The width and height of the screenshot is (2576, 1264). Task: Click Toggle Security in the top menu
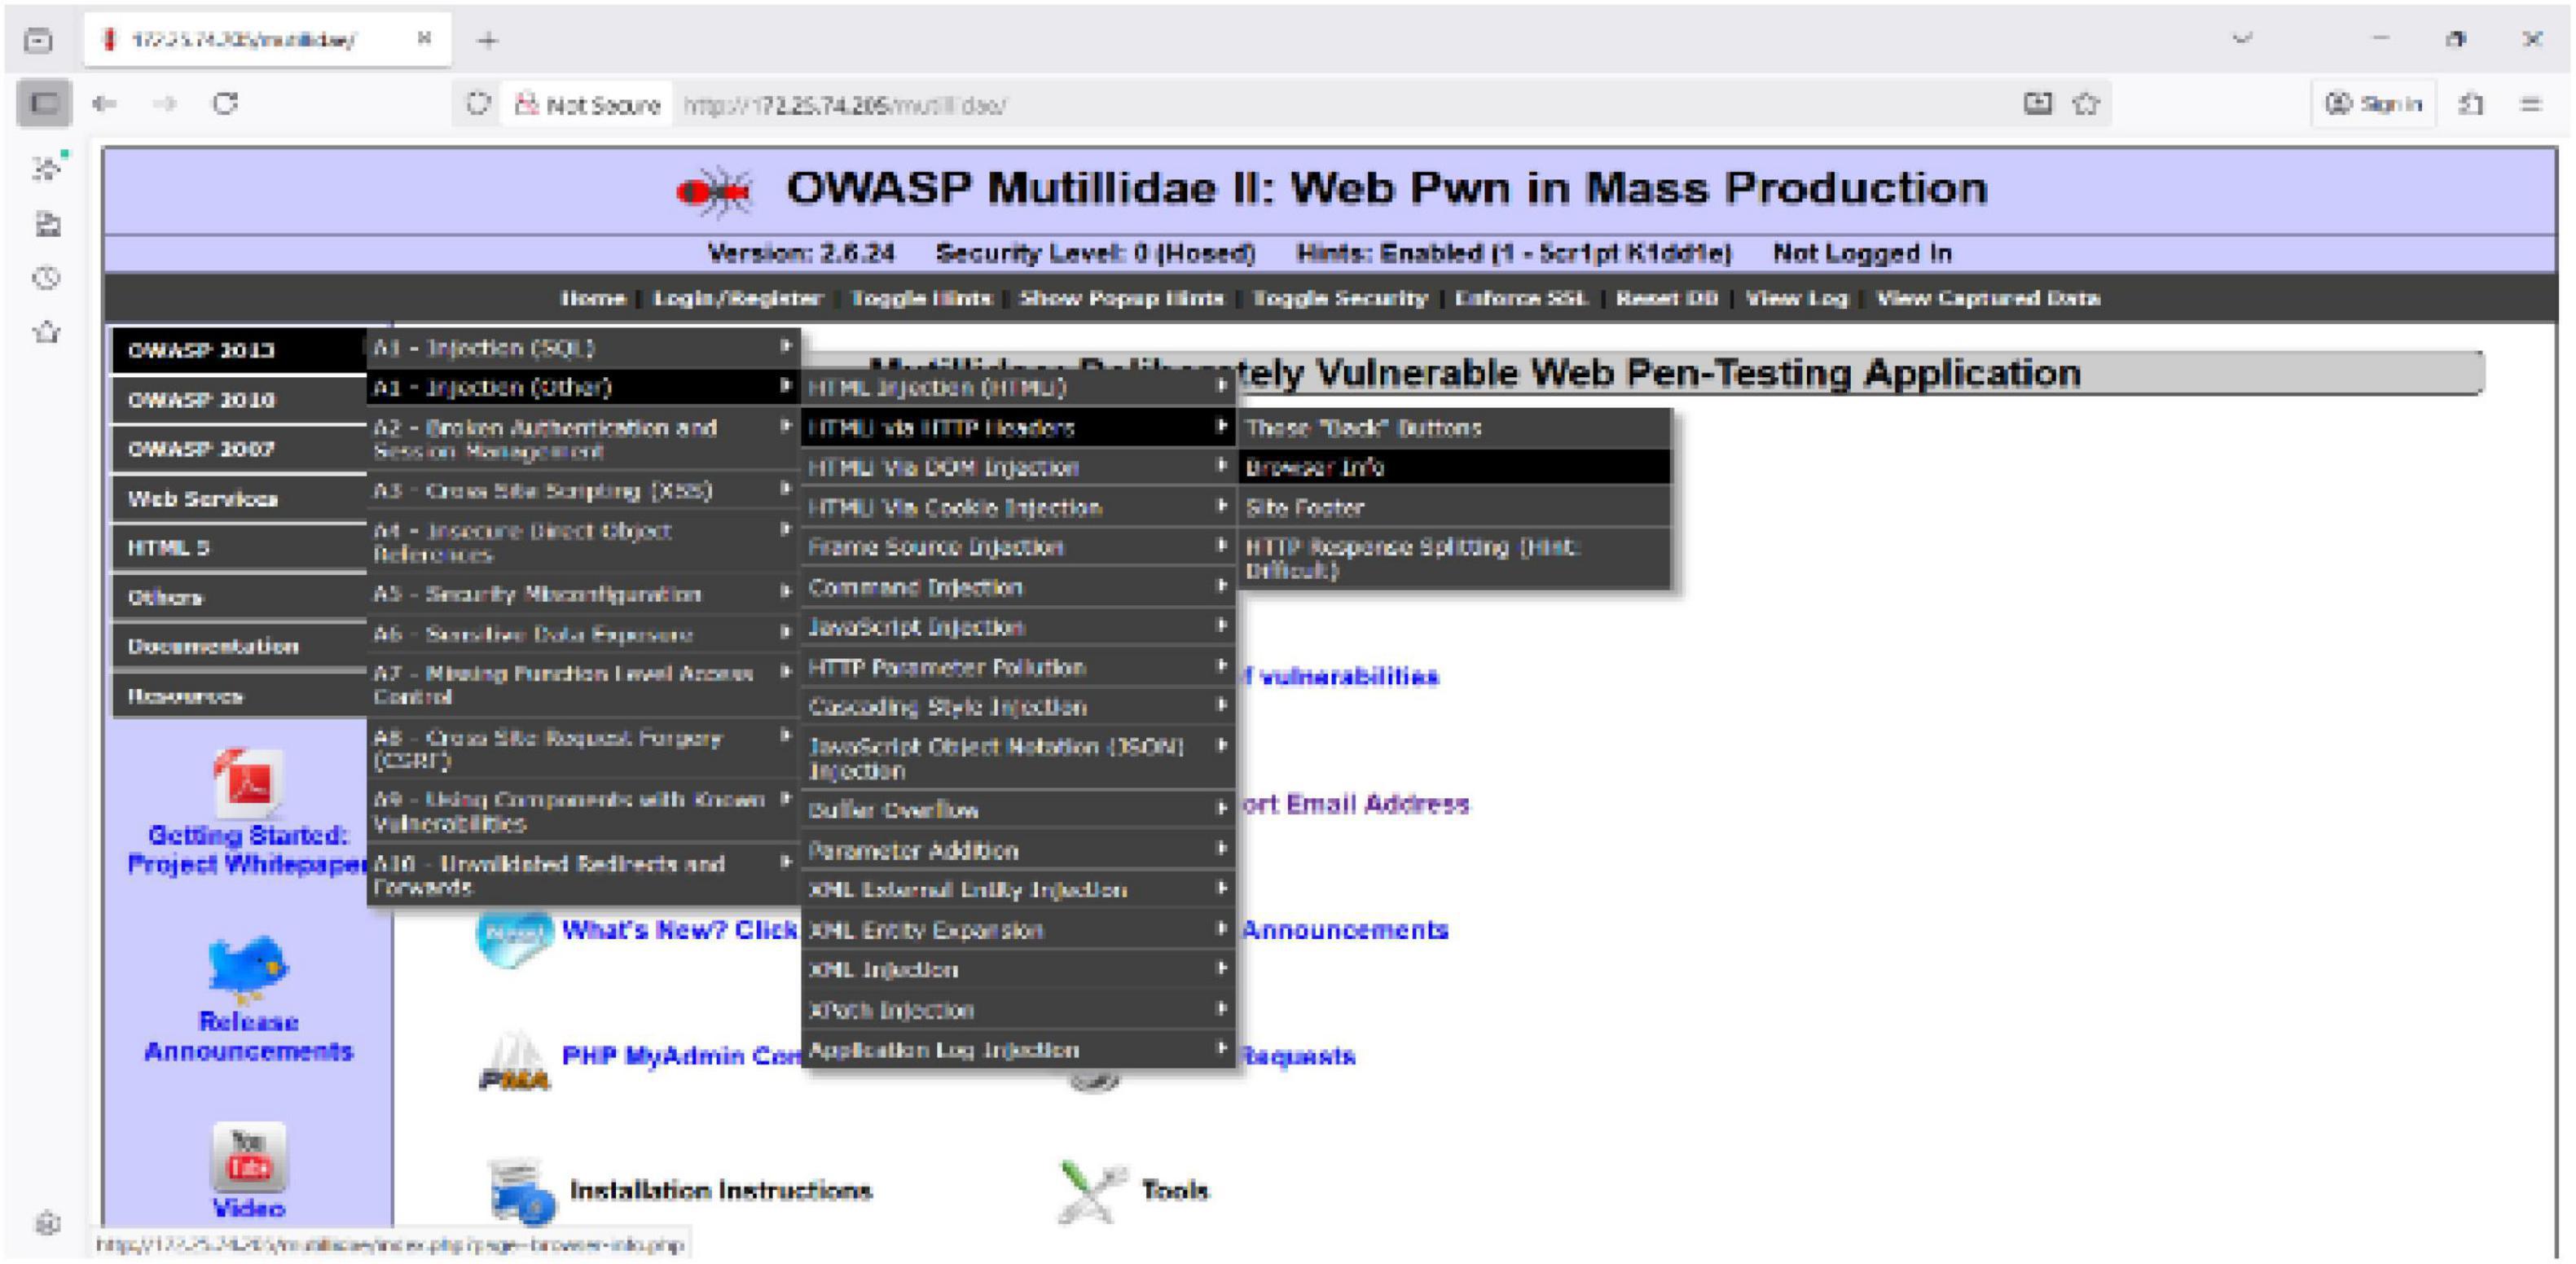(1340, 298)
